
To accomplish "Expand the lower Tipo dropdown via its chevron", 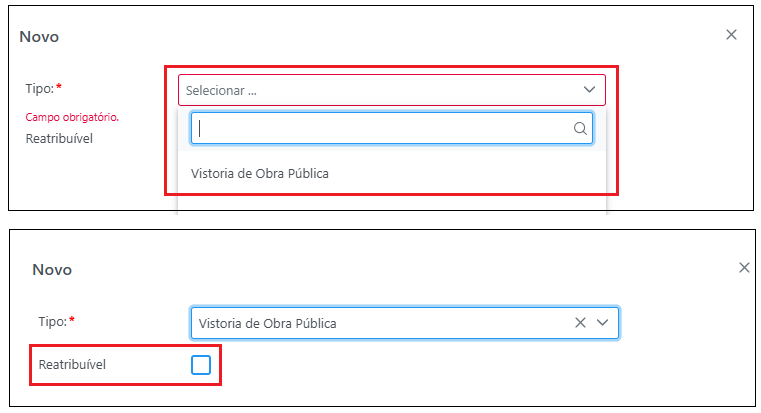I will 602,323.
